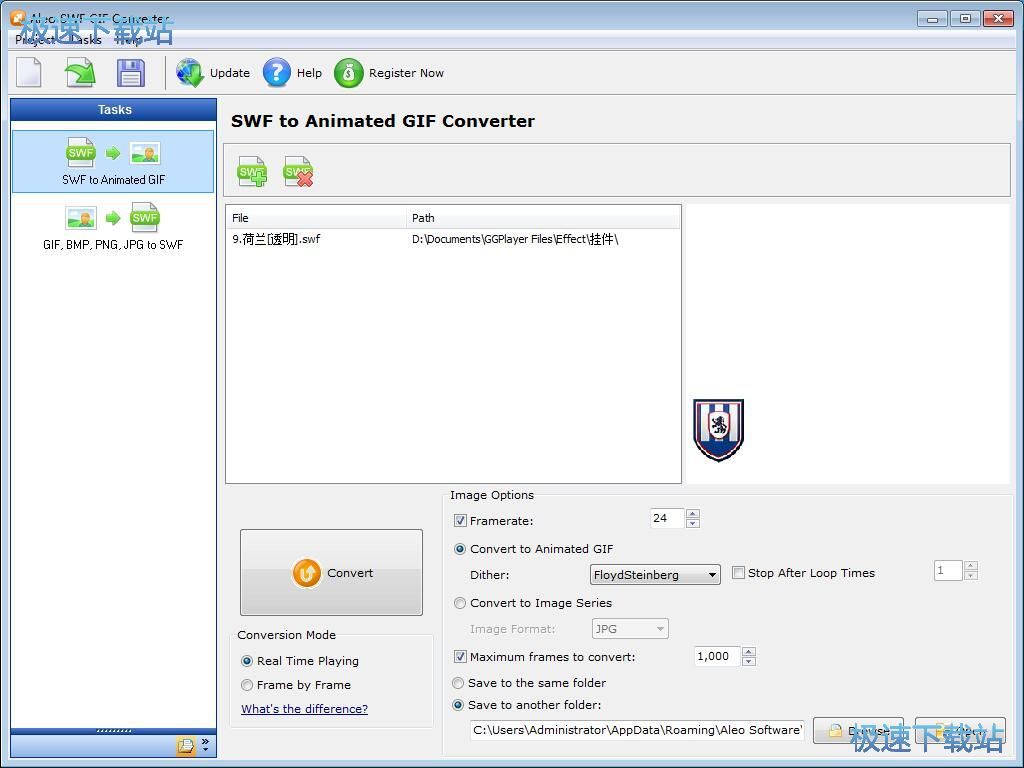The height and width of the screenshot is (768, 1024).
Task: Select Save to another folder
Action: click(458, 705)
